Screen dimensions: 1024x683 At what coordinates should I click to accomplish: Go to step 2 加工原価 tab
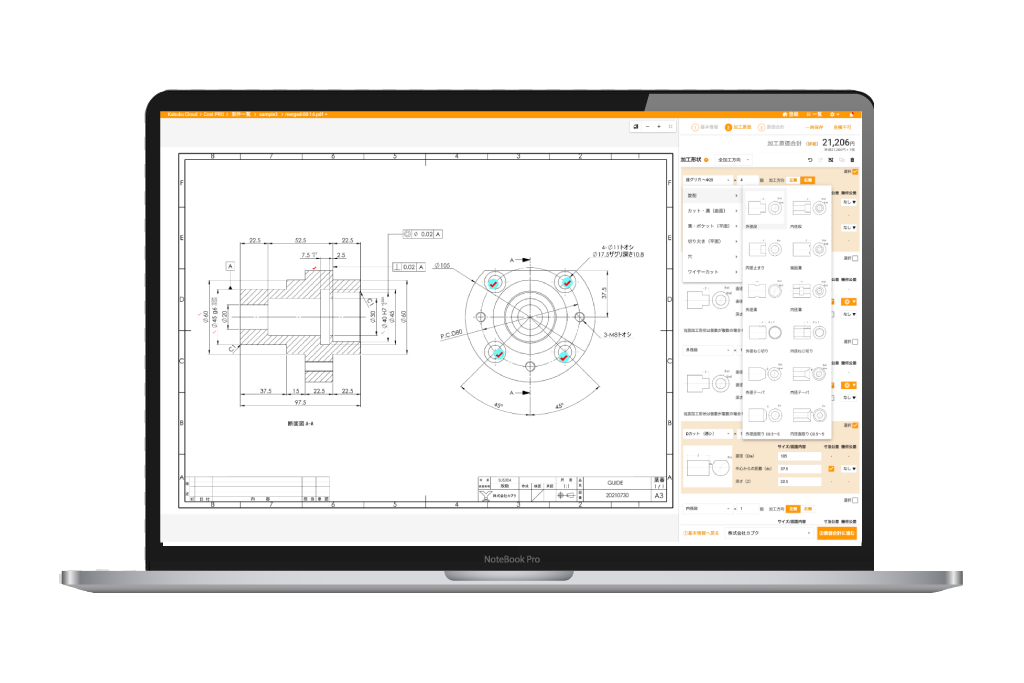tap(738, 127)
